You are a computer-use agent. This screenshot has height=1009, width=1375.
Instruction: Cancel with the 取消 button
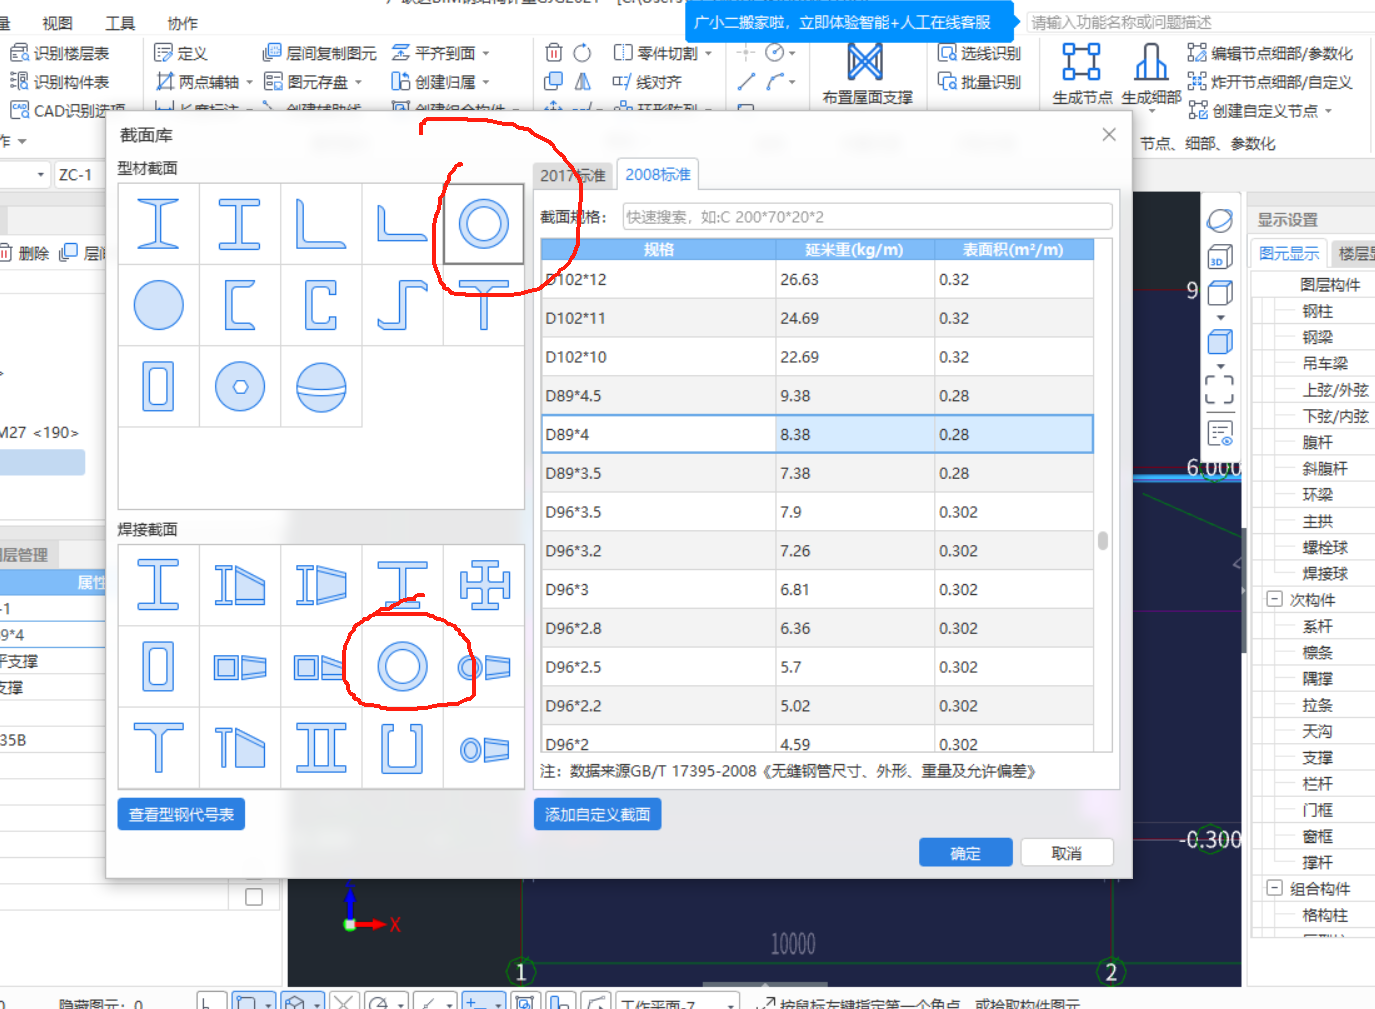pos(1066,853)
